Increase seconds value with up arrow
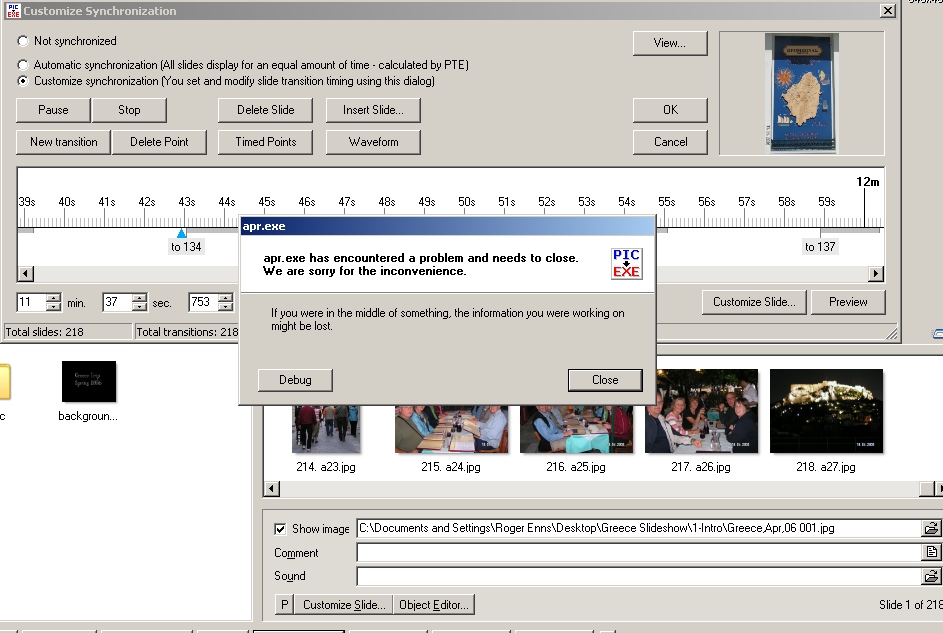This screenshot has width=943, height=633. pyautogui.click(x=140, y=298)
